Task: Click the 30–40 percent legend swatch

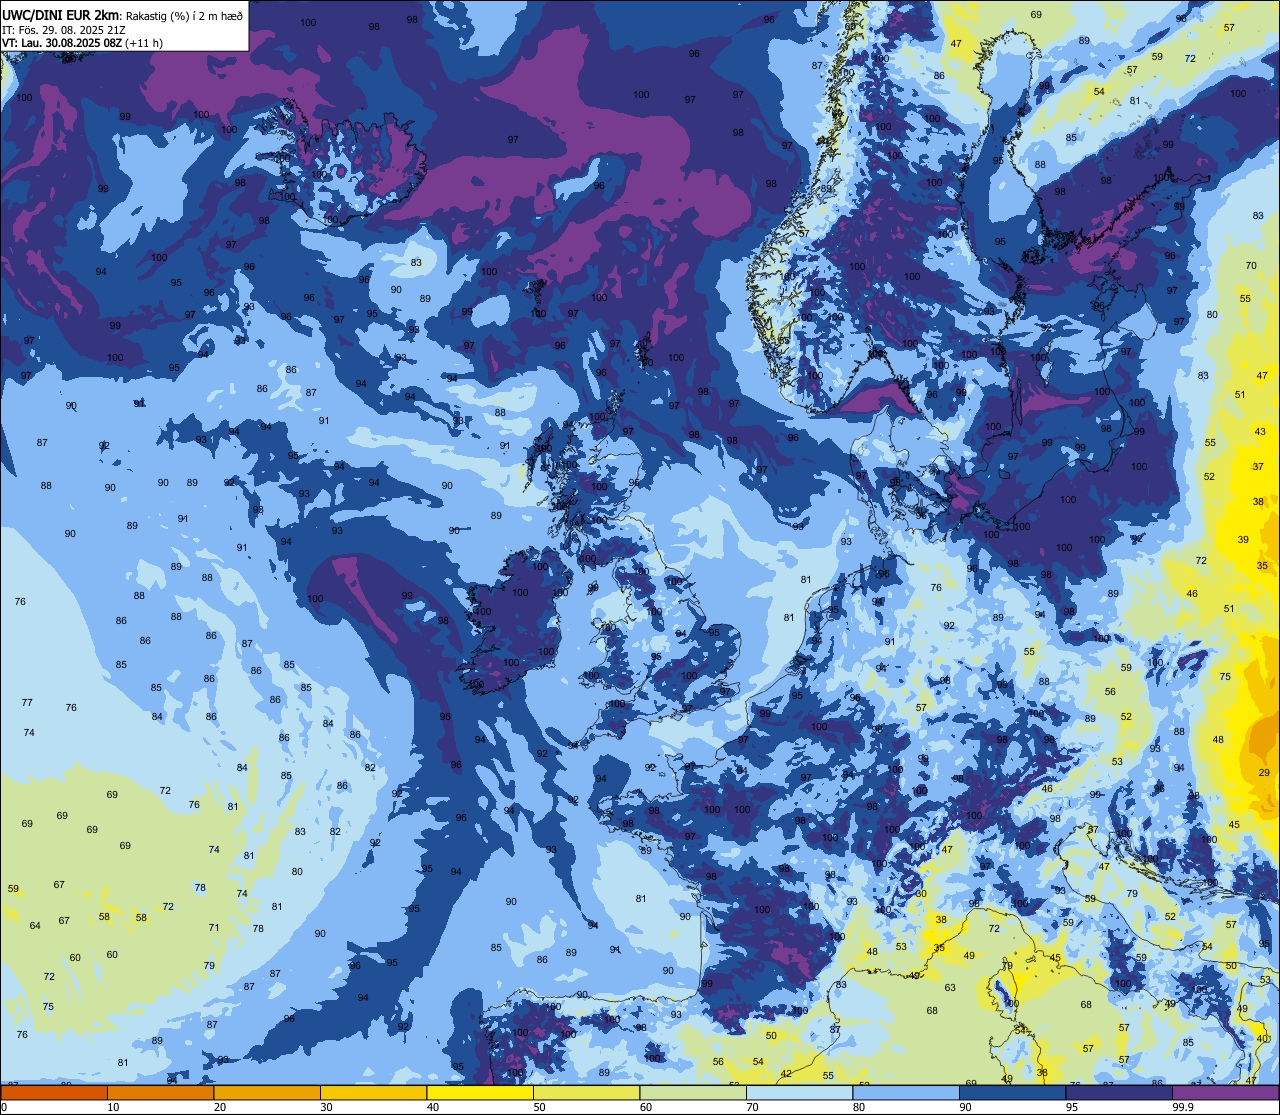Action: (373, 1092)
